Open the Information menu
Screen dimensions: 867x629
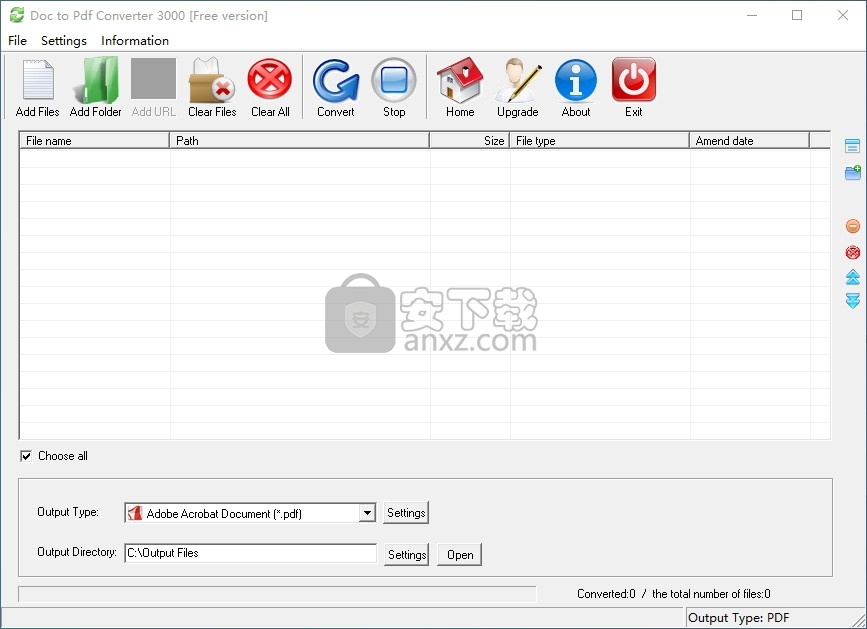135,40
